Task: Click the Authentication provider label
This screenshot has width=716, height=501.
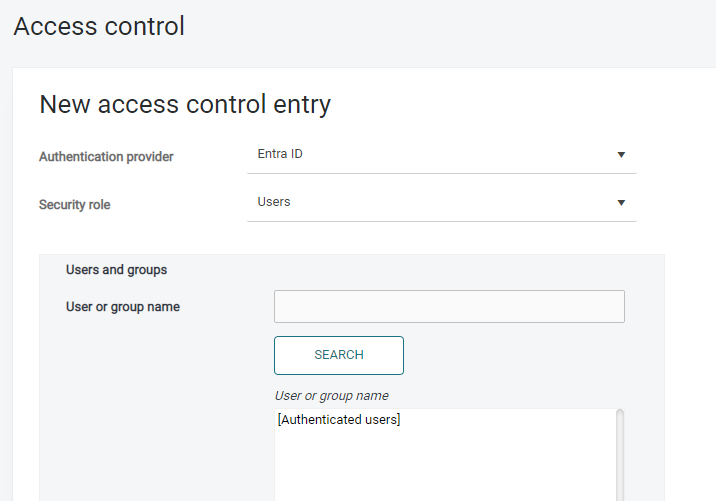Action: [106, 157]
